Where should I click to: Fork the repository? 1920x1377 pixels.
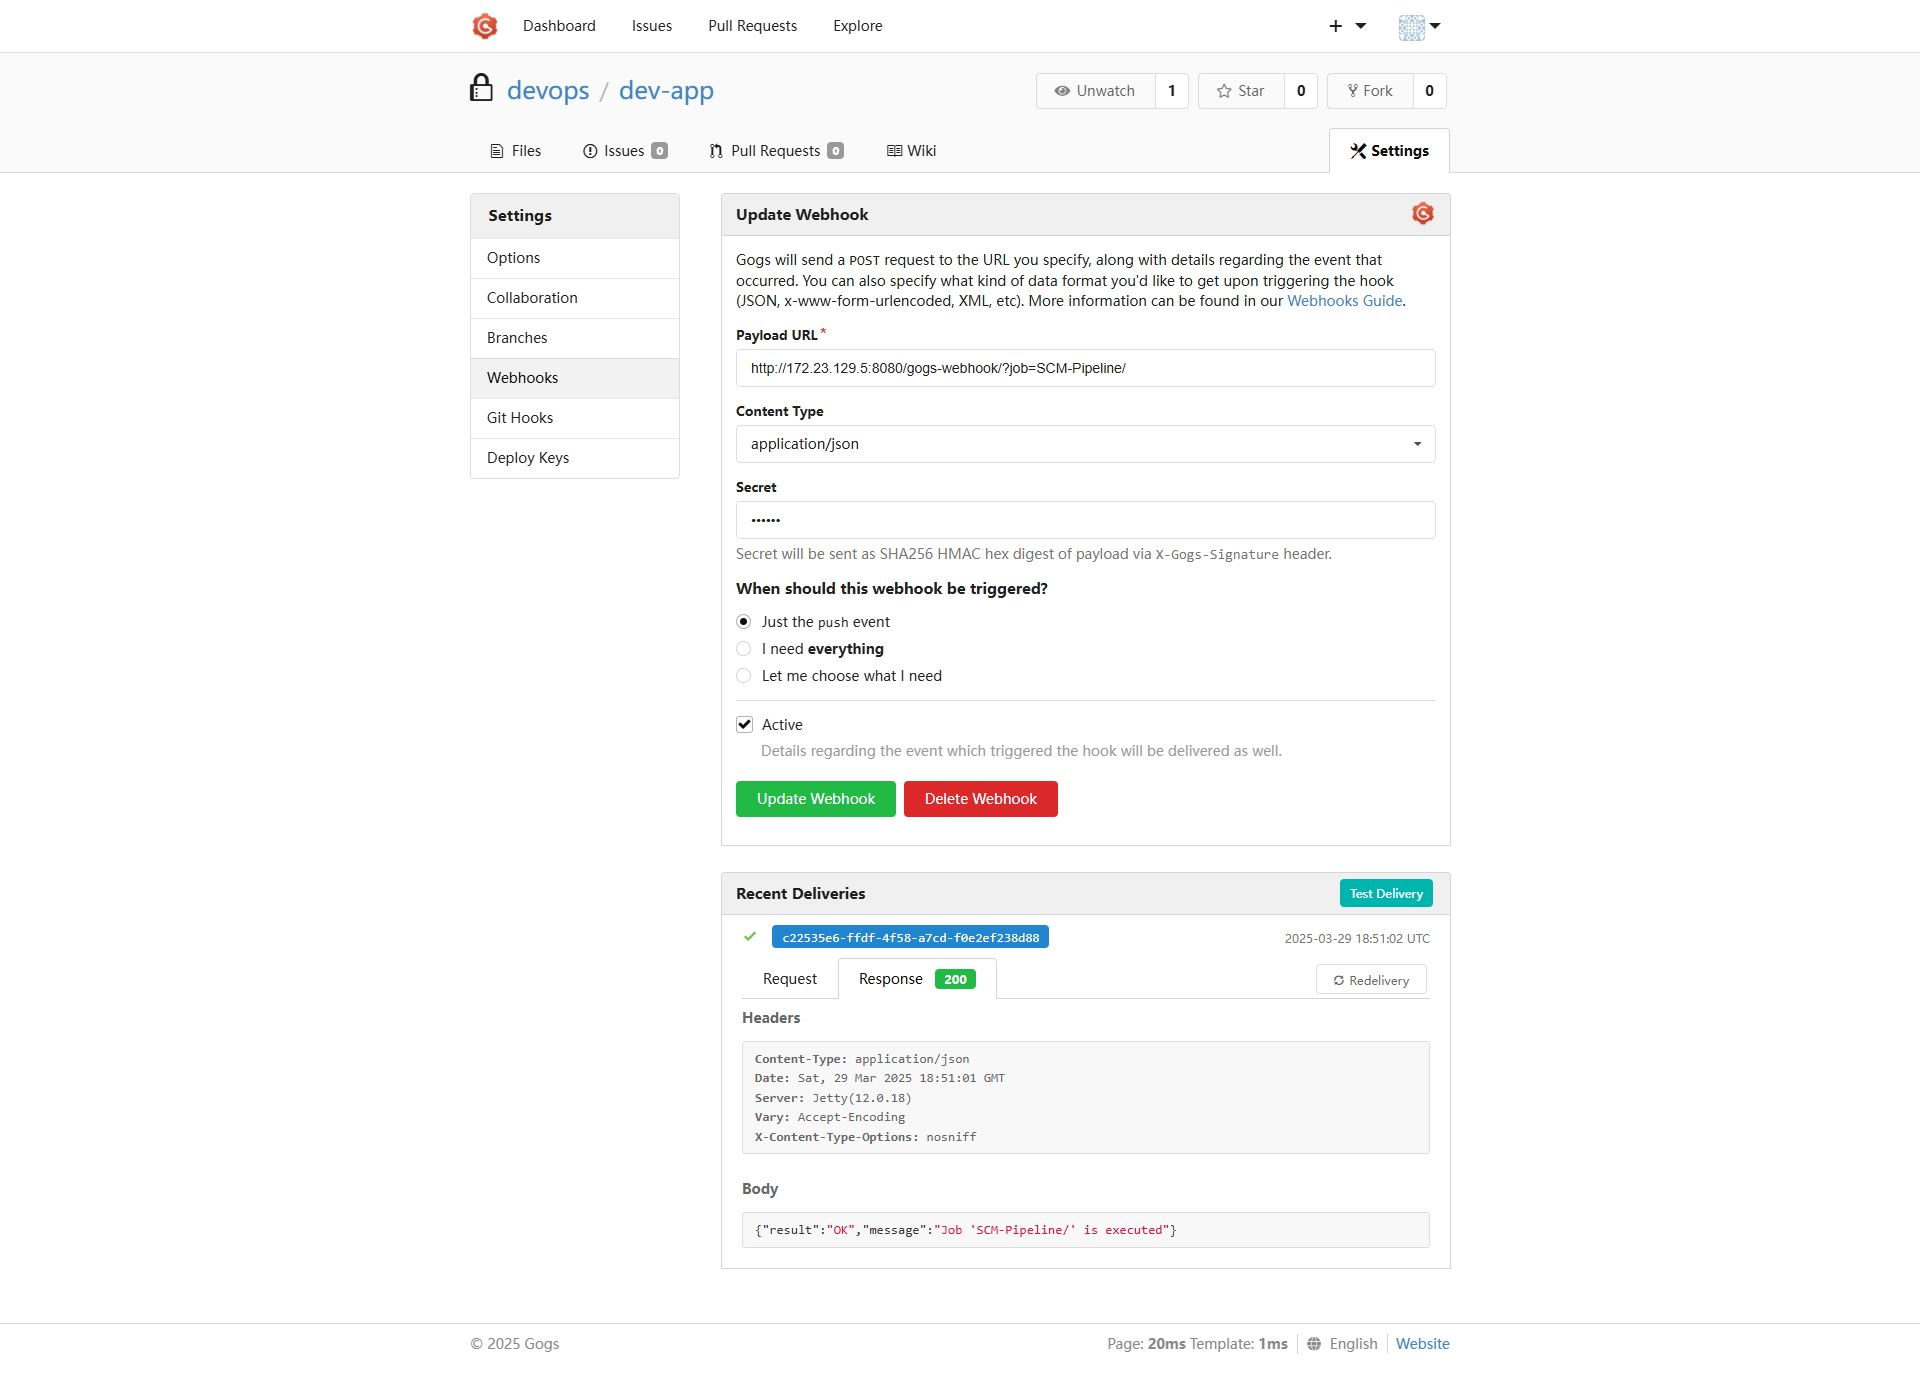(x=1370, y=91)
